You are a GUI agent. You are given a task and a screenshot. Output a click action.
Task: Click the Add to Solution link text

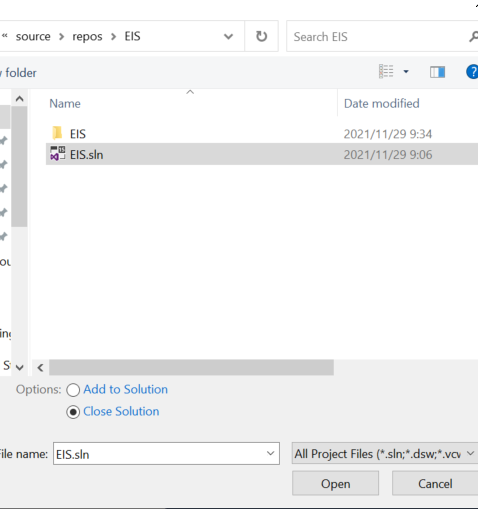pyautogui.click(x=125, y=389)
